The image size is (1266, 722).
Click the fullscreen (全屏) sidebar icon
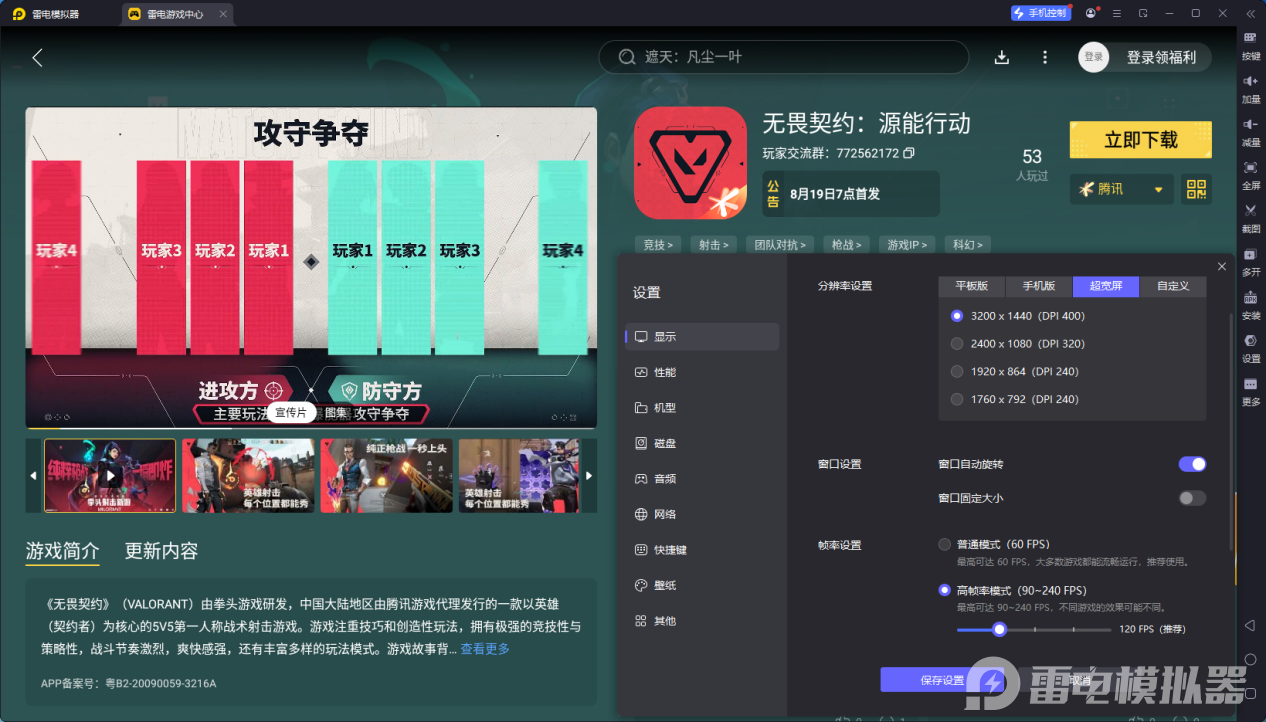tap(1250, 168)
